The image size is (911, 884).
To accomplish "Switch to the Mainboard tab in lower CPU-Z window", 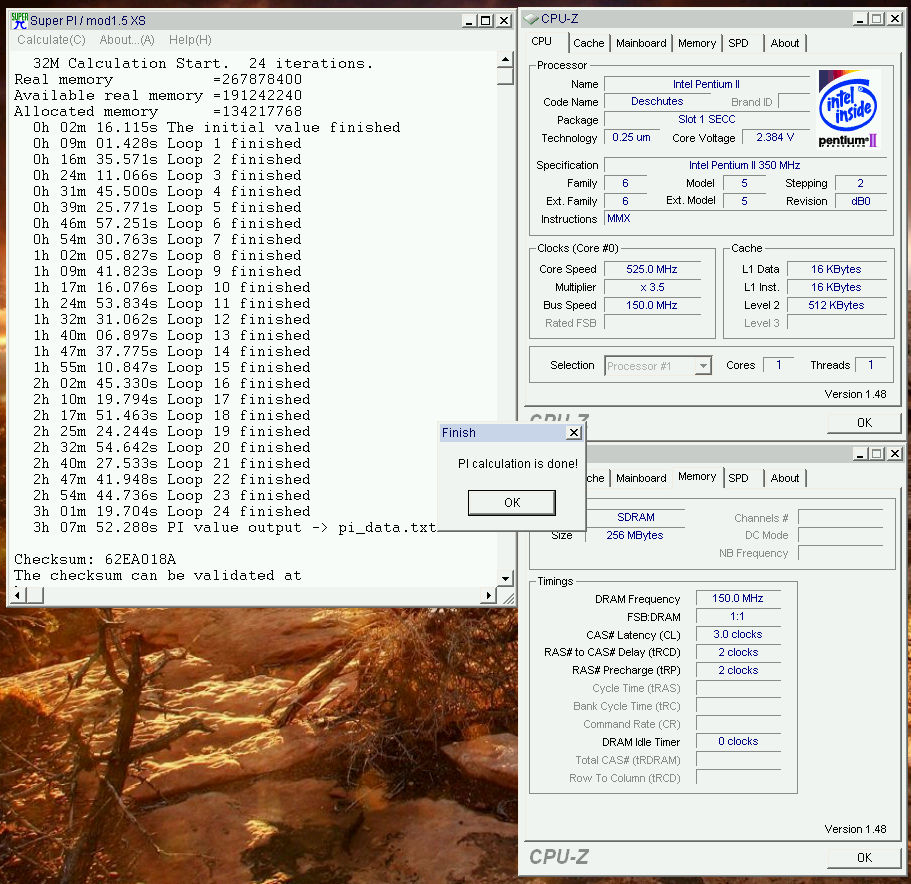I will point(641,478).
